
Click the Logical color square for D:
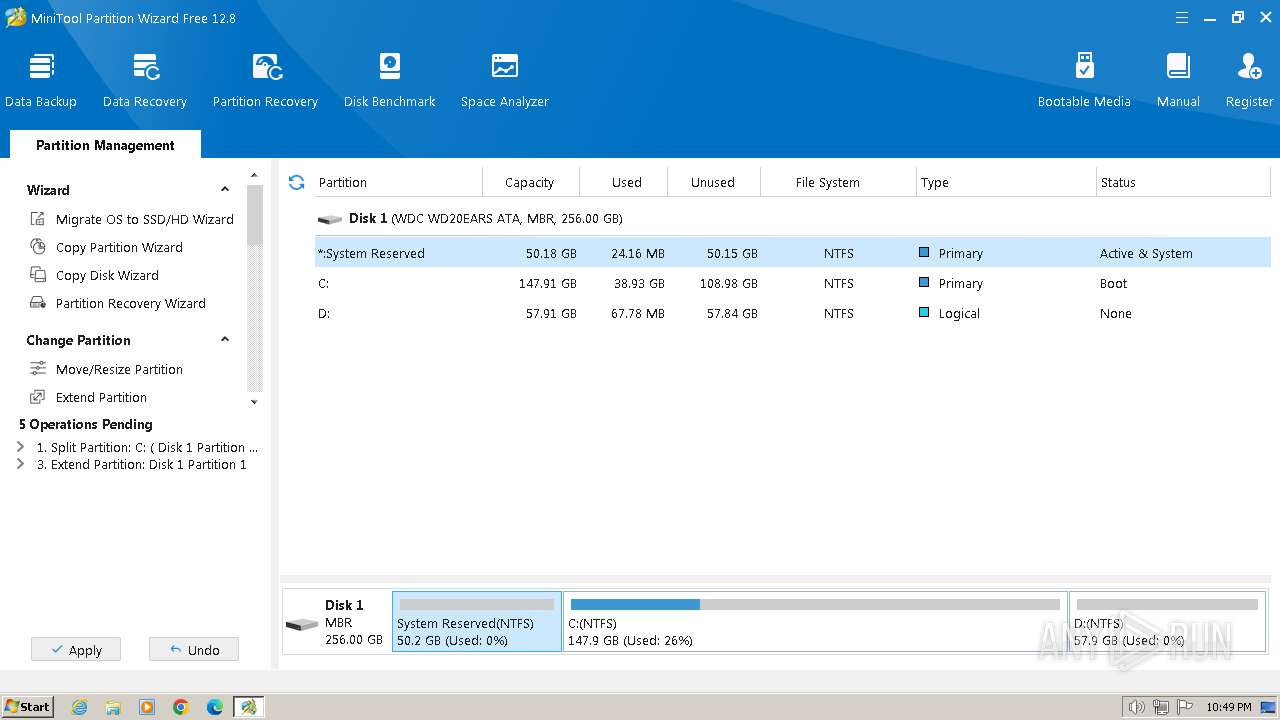coord(924,313)
